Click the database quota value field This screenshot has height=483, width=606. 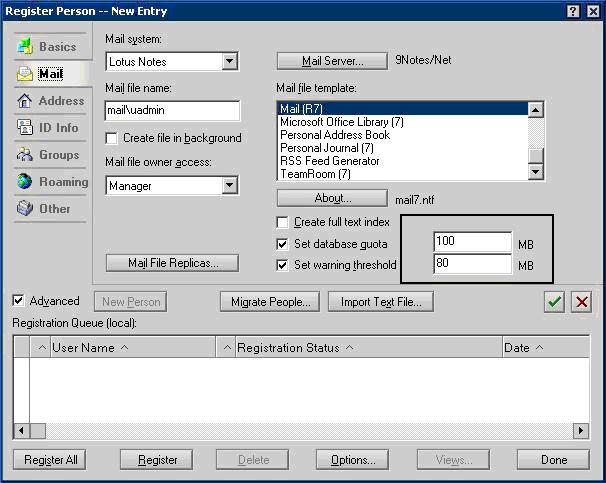click(x=472, y=242)
